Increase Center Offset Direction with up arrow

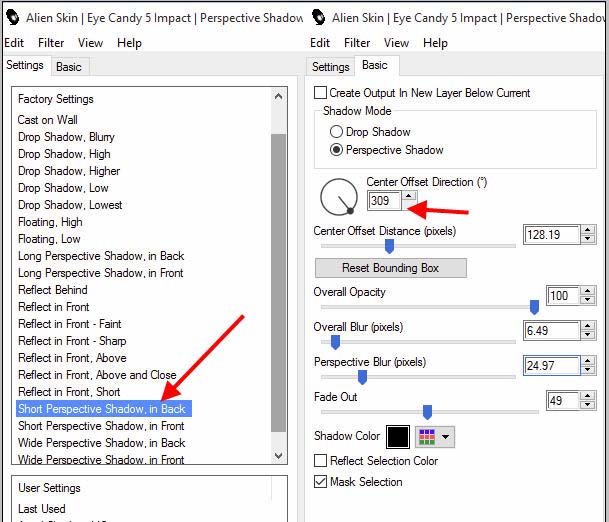[x=408, y=196]
